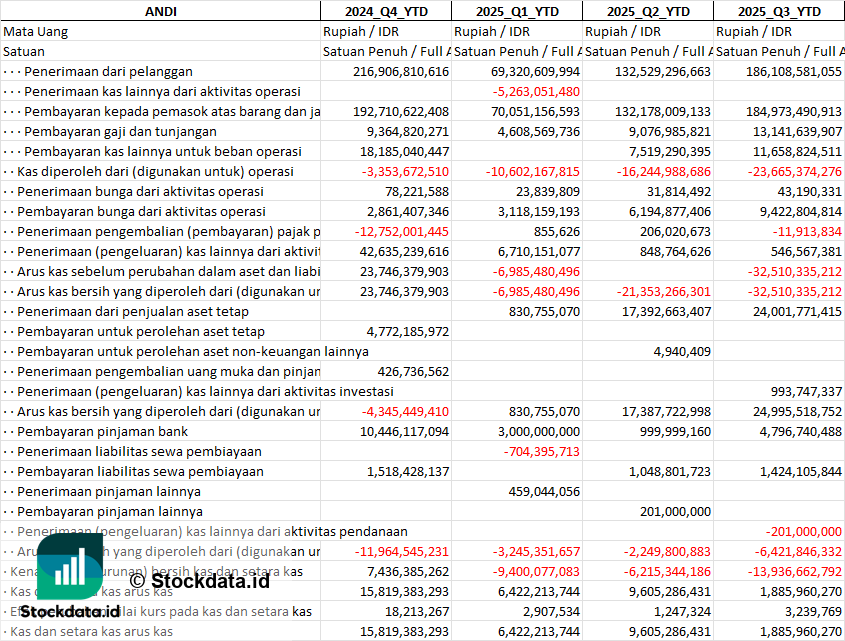Click value 1,424,105,844

point(801,471)
